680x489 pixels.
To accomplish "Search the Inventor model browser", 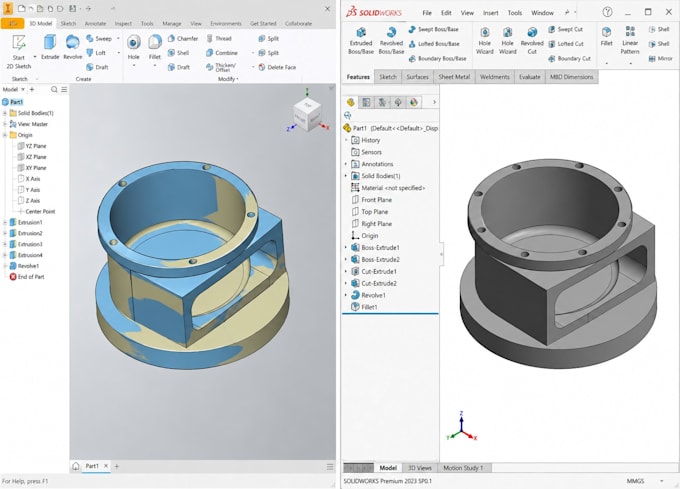I will click(x=54, y=89).
